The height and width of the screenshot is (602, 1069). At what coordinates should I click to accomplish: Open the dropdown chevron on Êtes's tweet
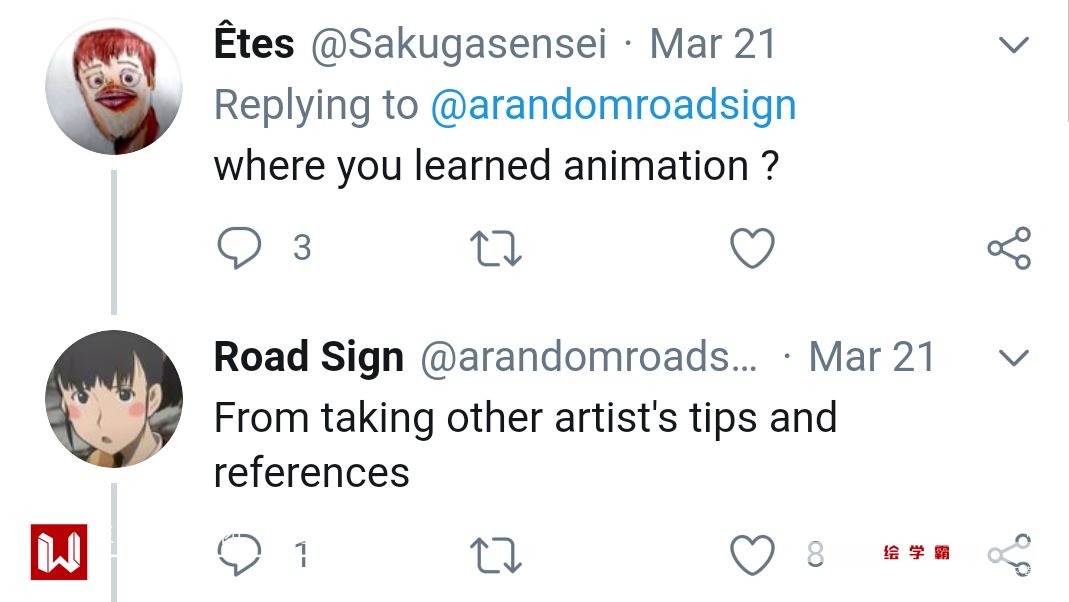click(1014, 45)
